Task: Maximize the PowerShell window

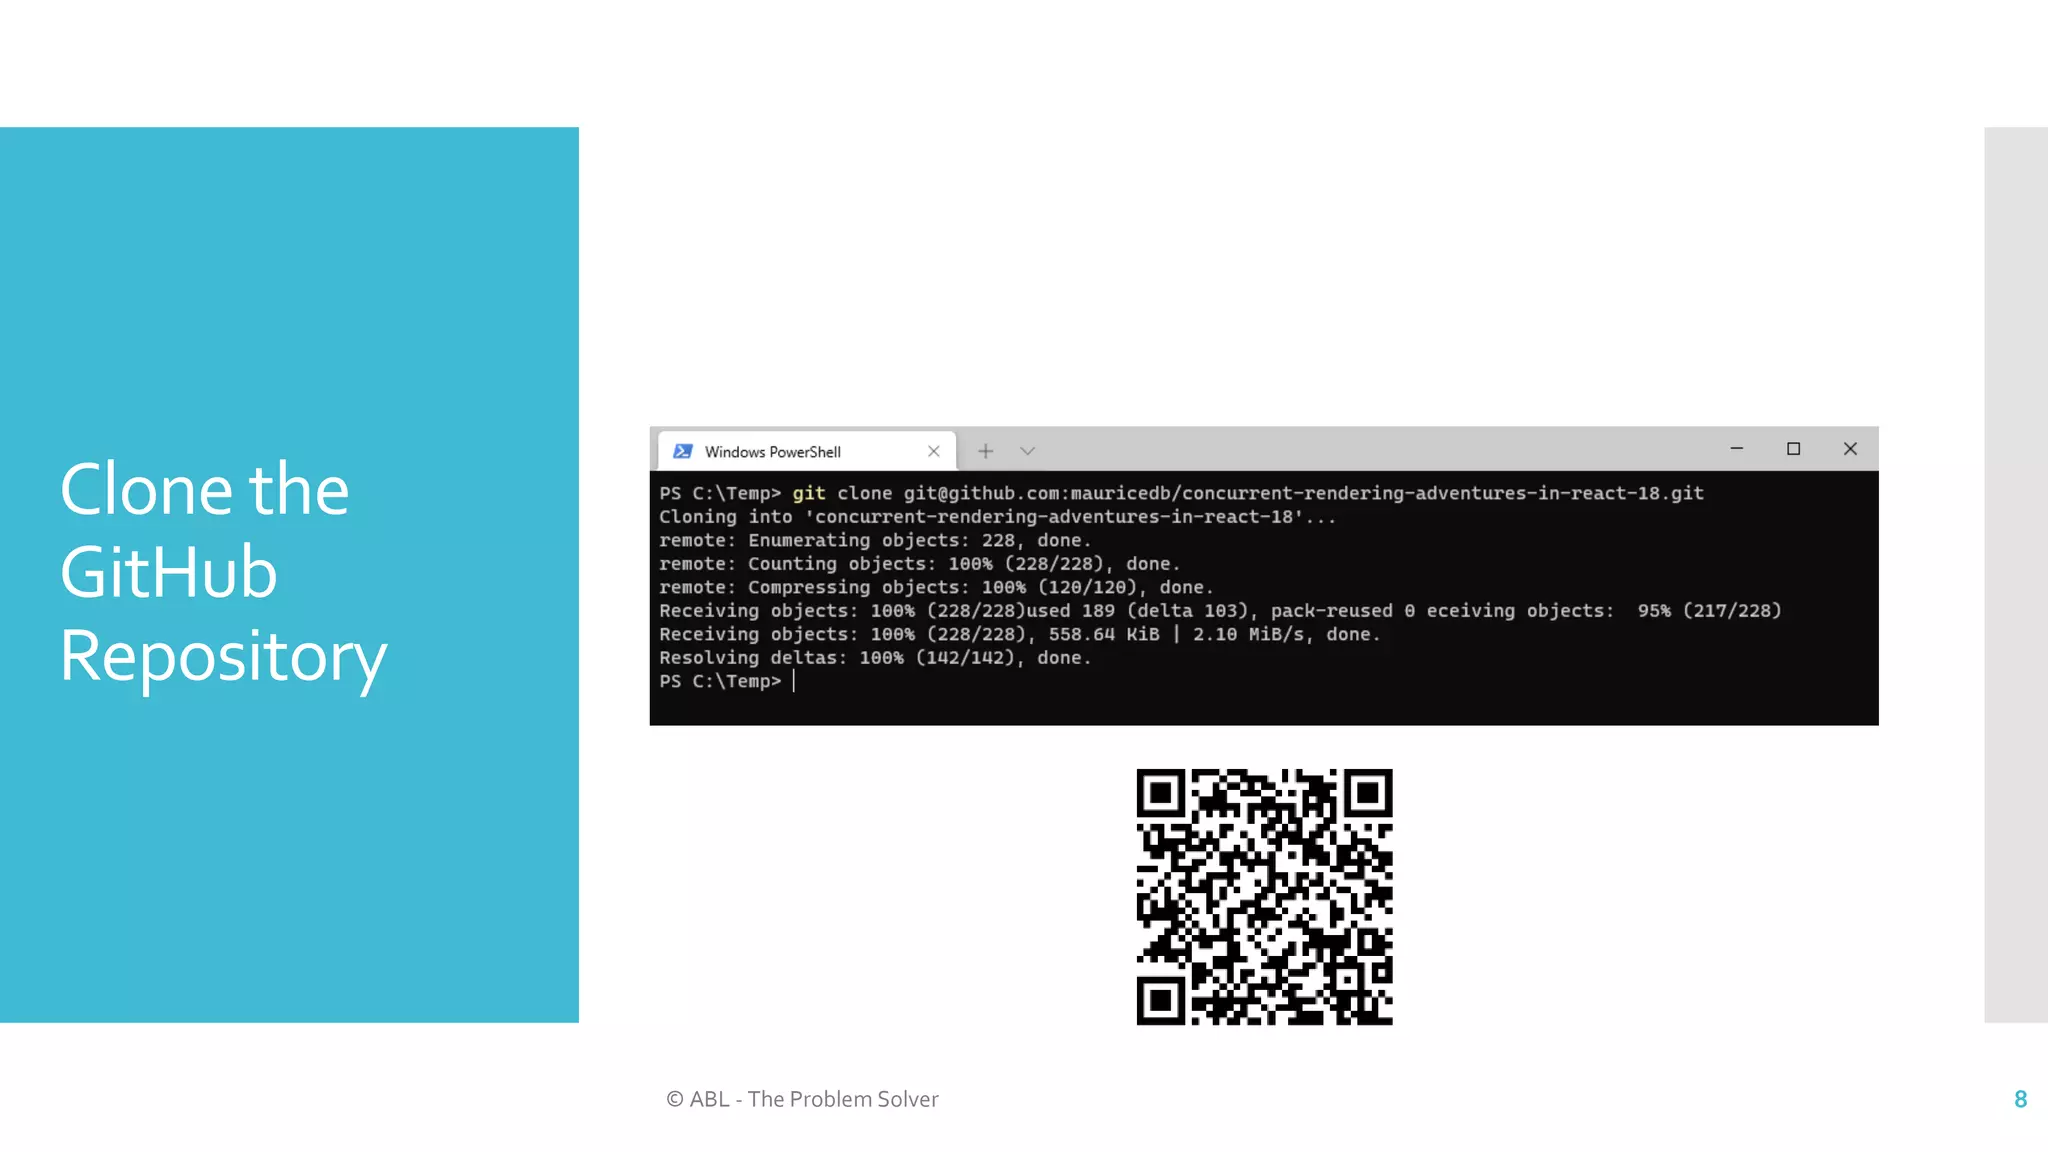Action: (x=1793, y=449)
